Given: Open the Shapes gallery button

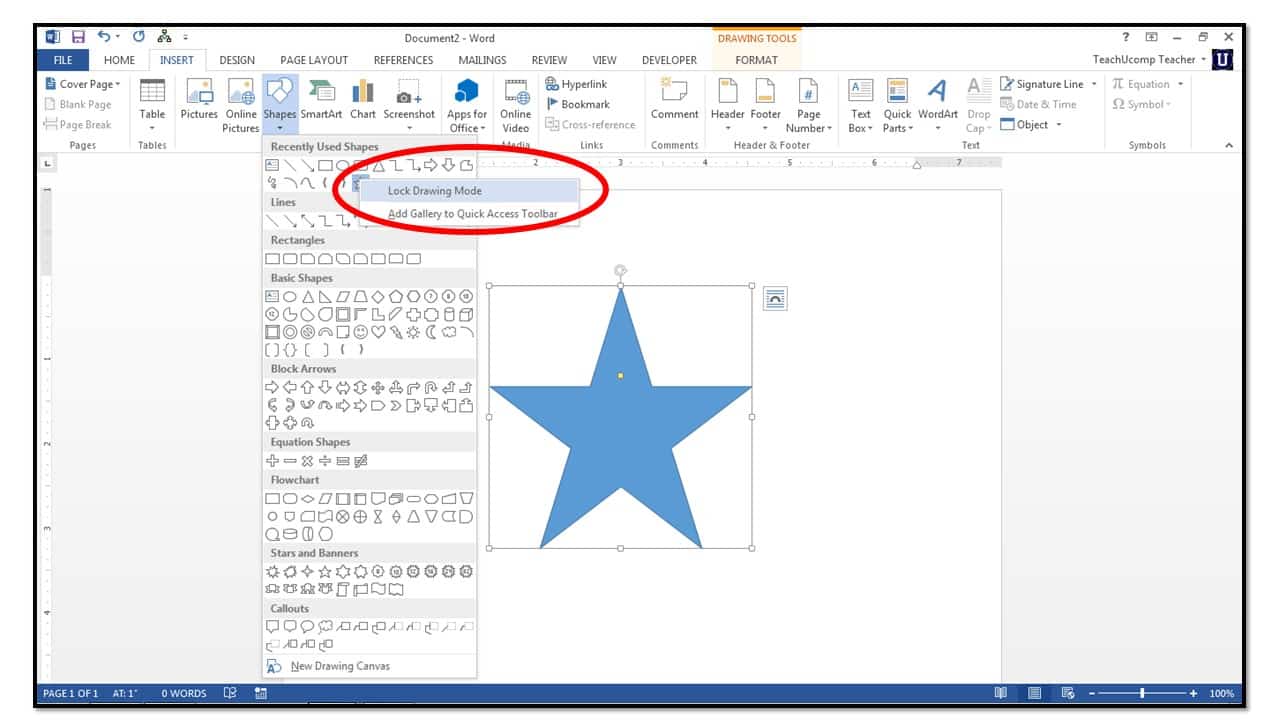Looking at the screenshot, I should [280, 104].
